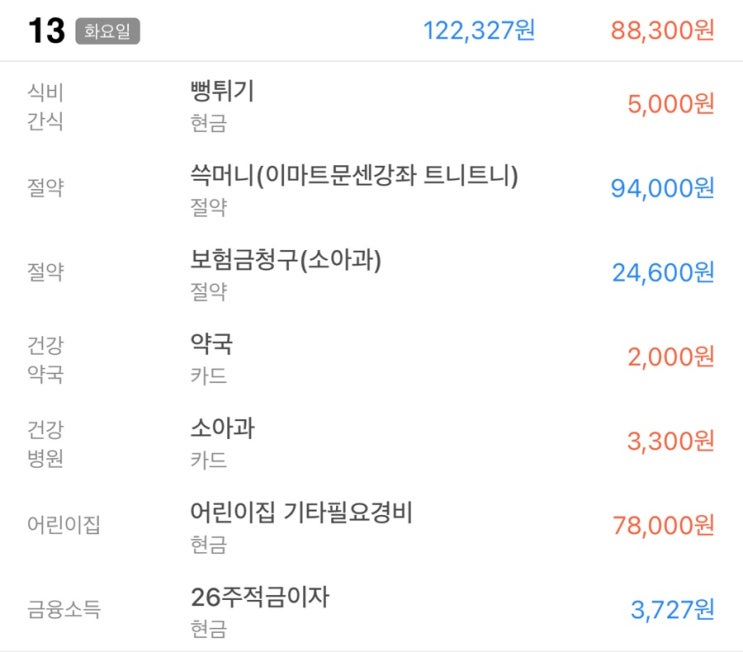Tap daily income total 122,327원

point(479,30)
